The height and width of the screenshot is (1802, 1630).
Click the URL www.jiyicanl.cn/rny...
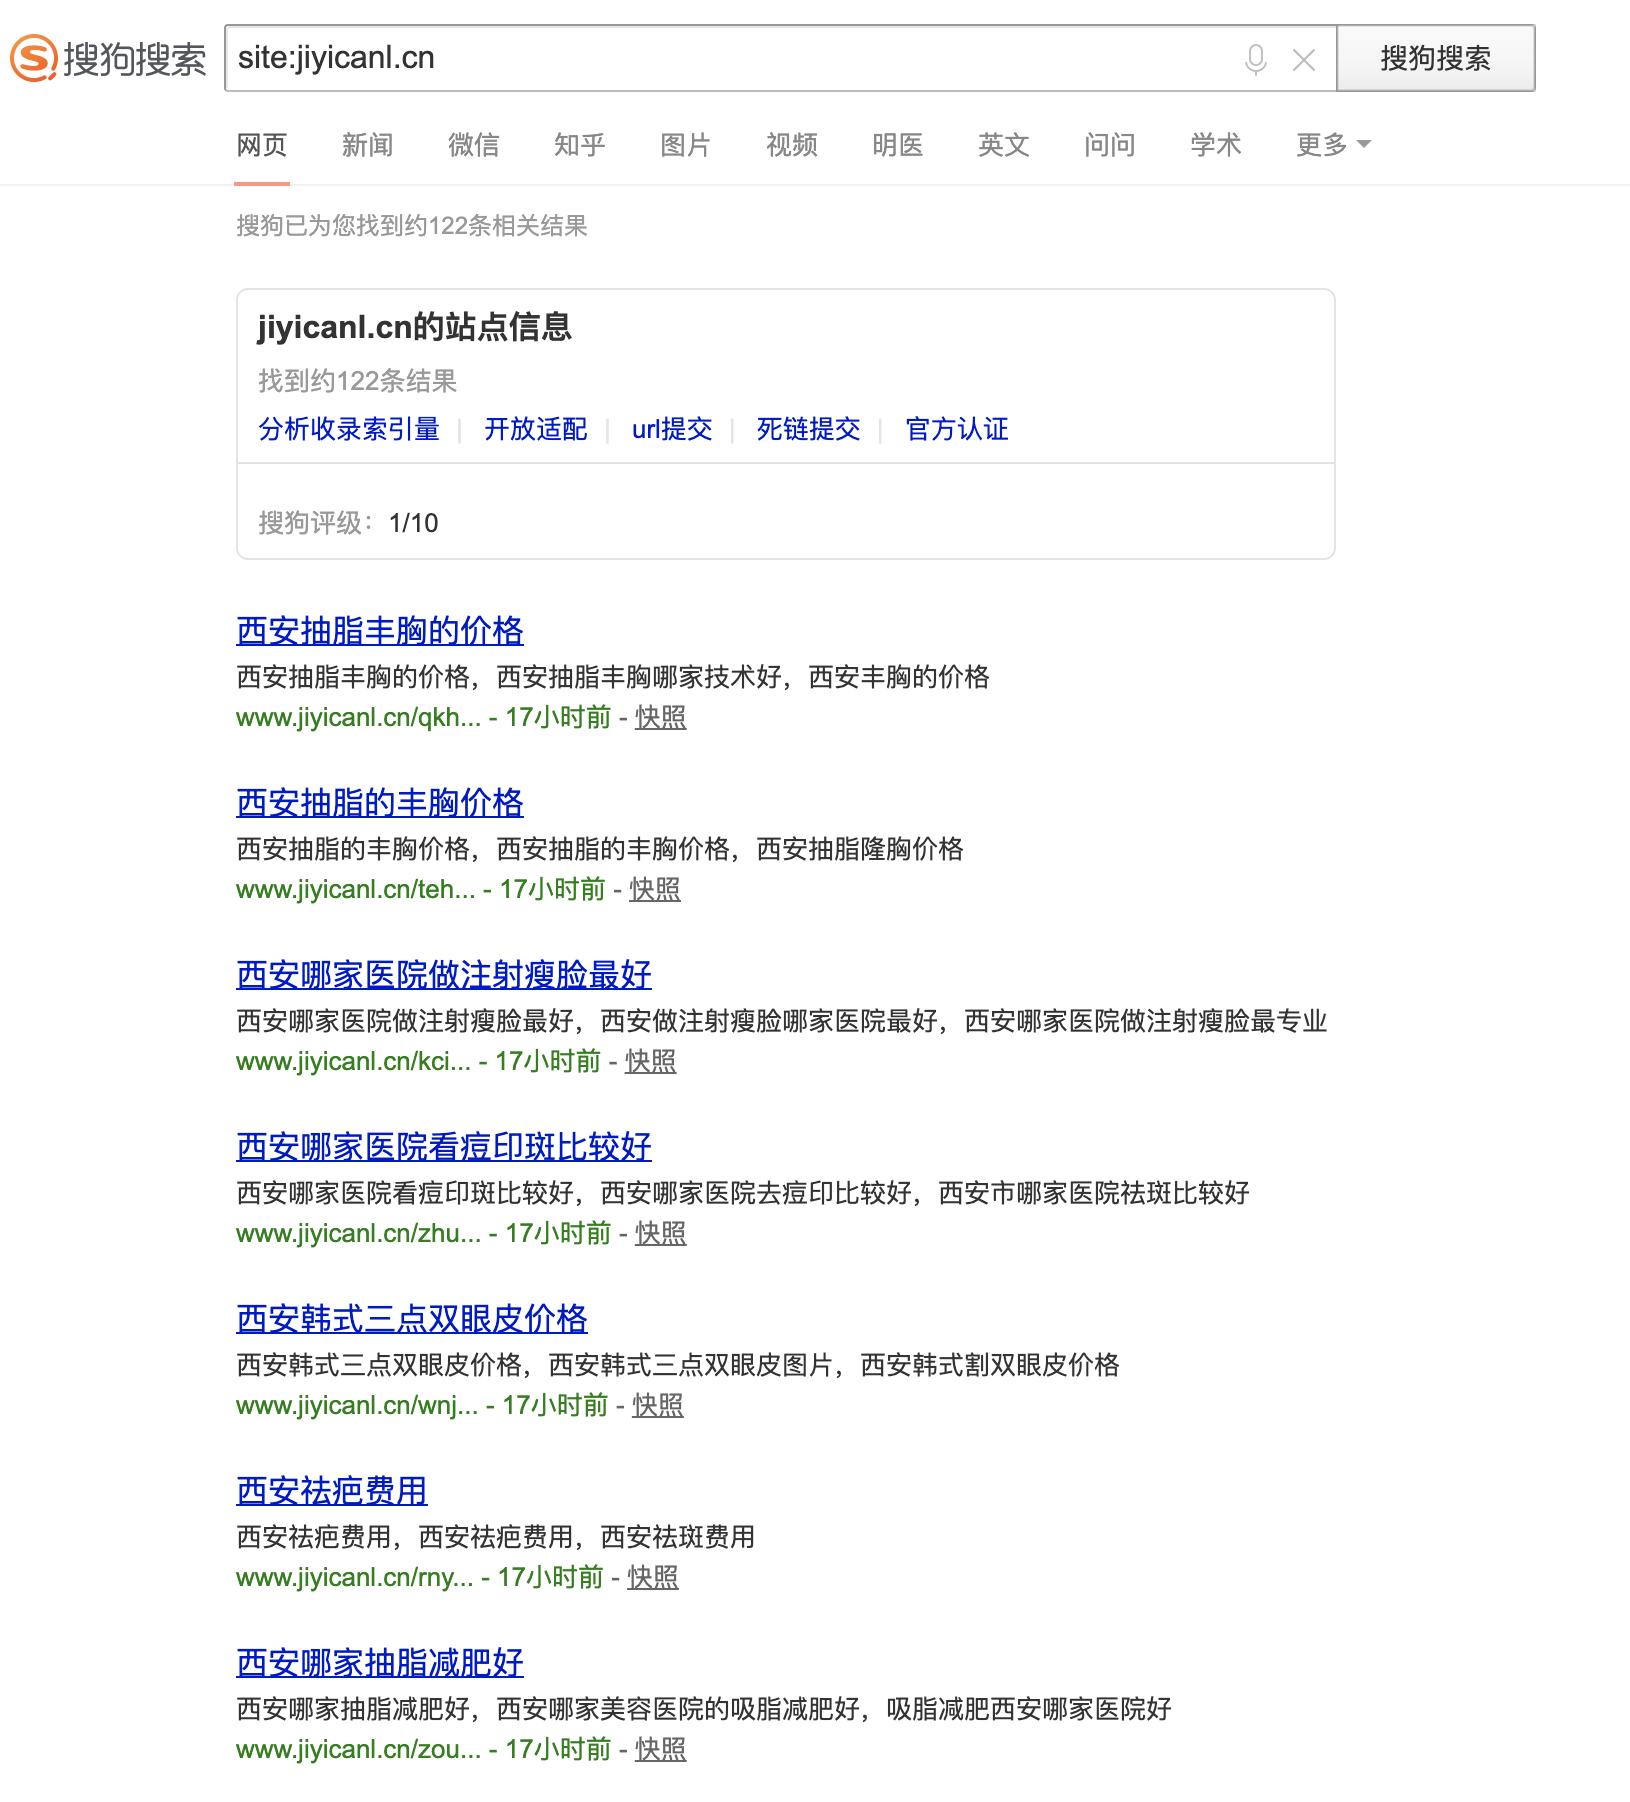click(355, 1577)
